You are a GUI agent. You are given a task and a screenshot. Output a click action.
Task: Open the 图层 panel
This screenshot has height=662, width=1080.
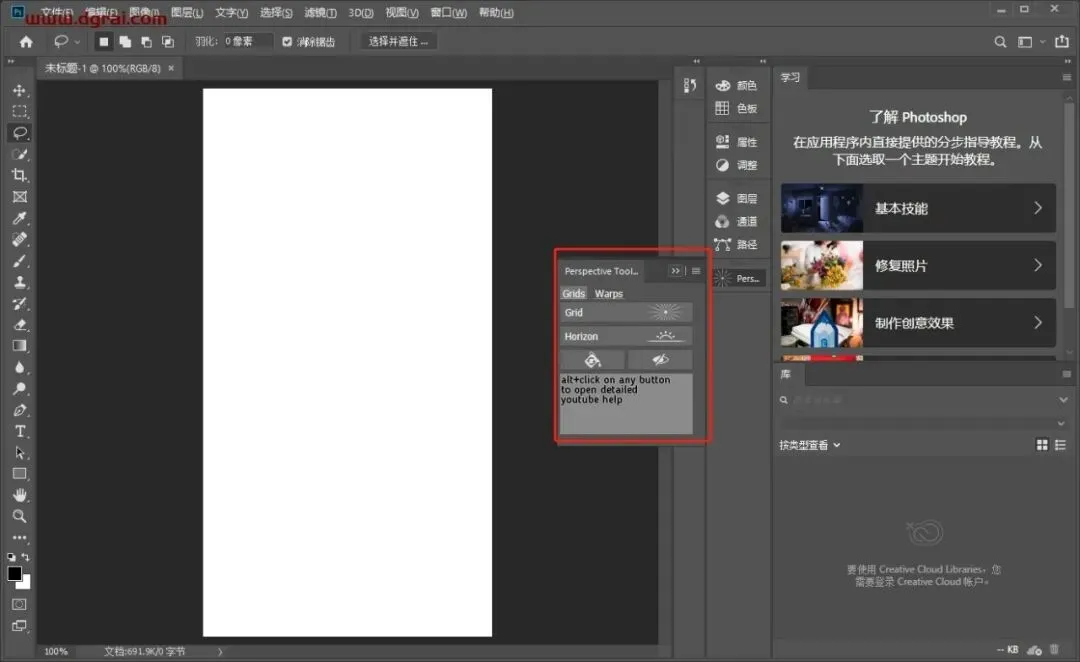click(736, 198)
